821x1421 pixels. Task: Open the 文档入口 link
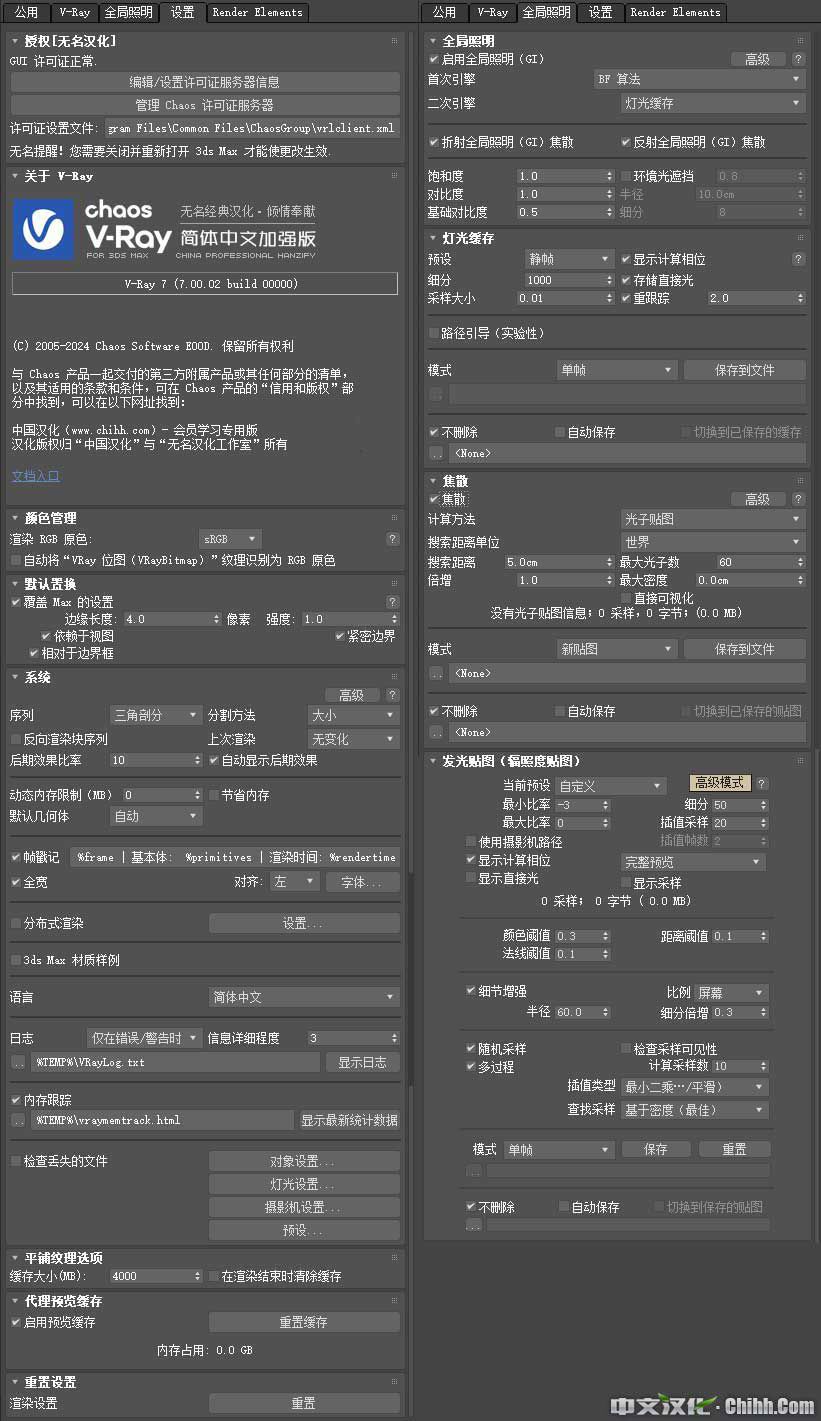[x=36, y=476]
